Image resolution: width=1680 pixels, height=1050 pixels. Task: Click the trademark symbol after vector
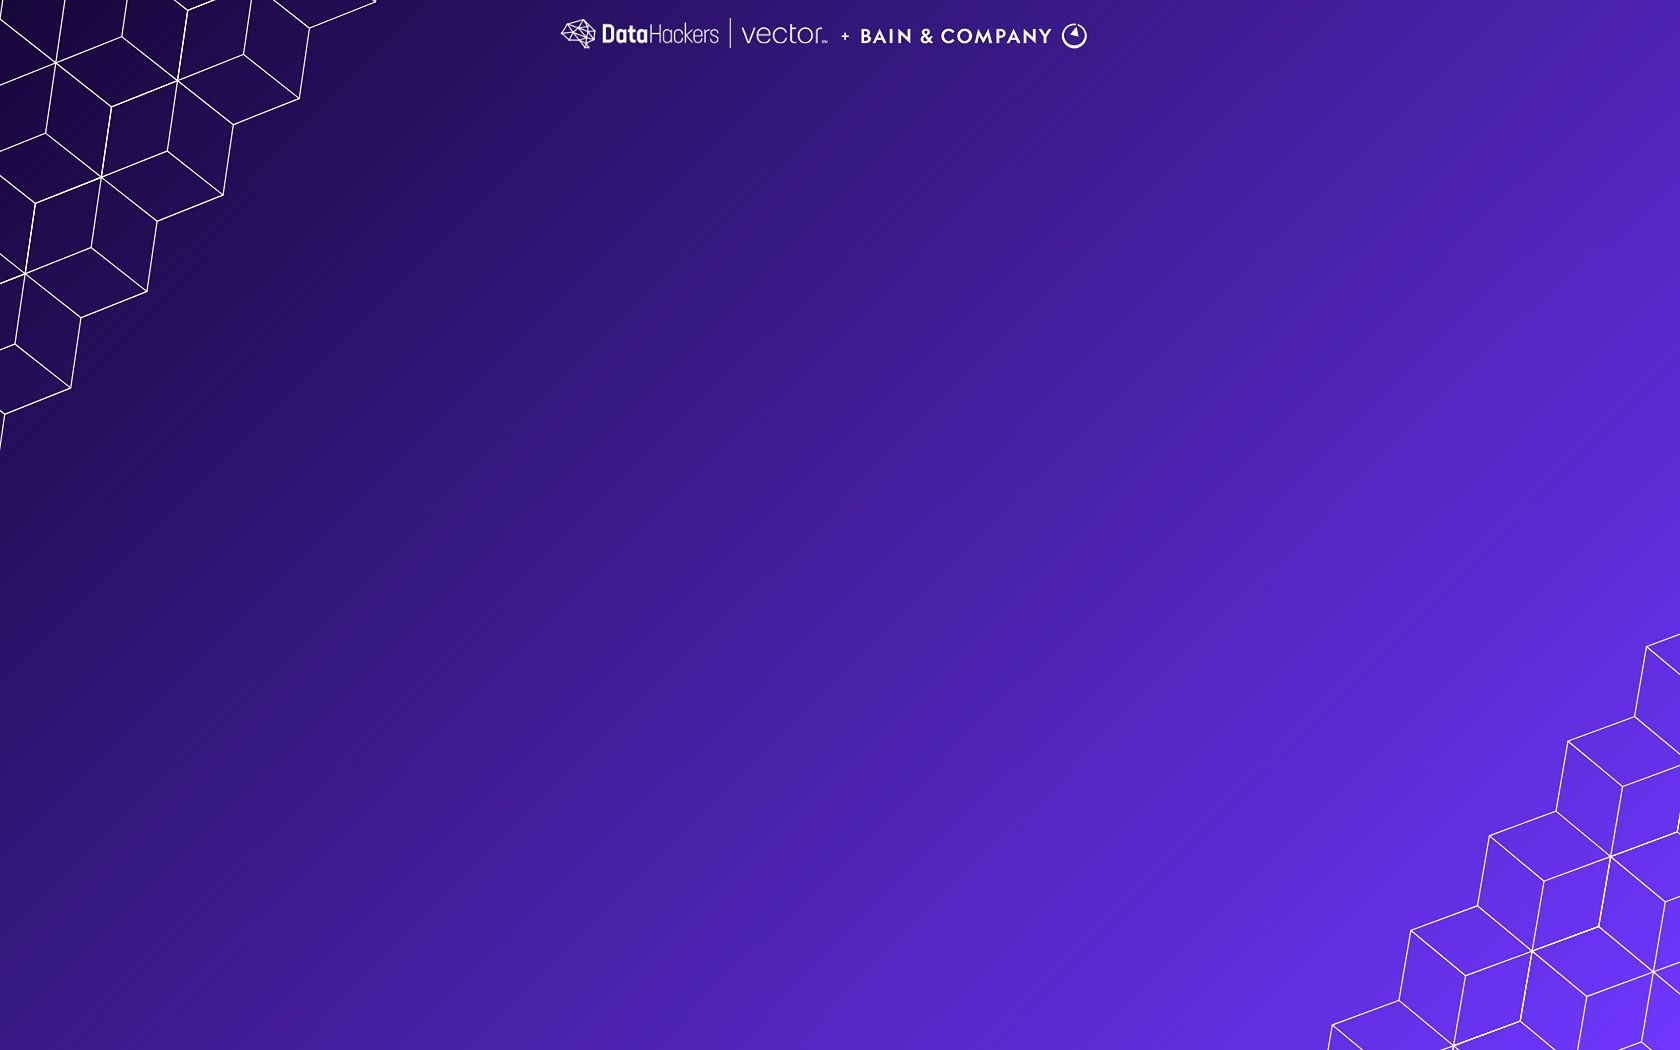pos(824,41)
